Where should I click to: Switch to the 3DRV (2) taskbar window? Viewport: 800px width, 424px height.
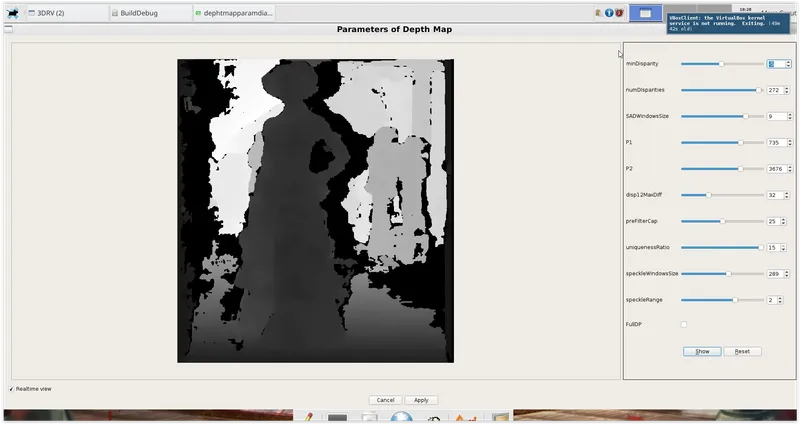coord(66,13)
